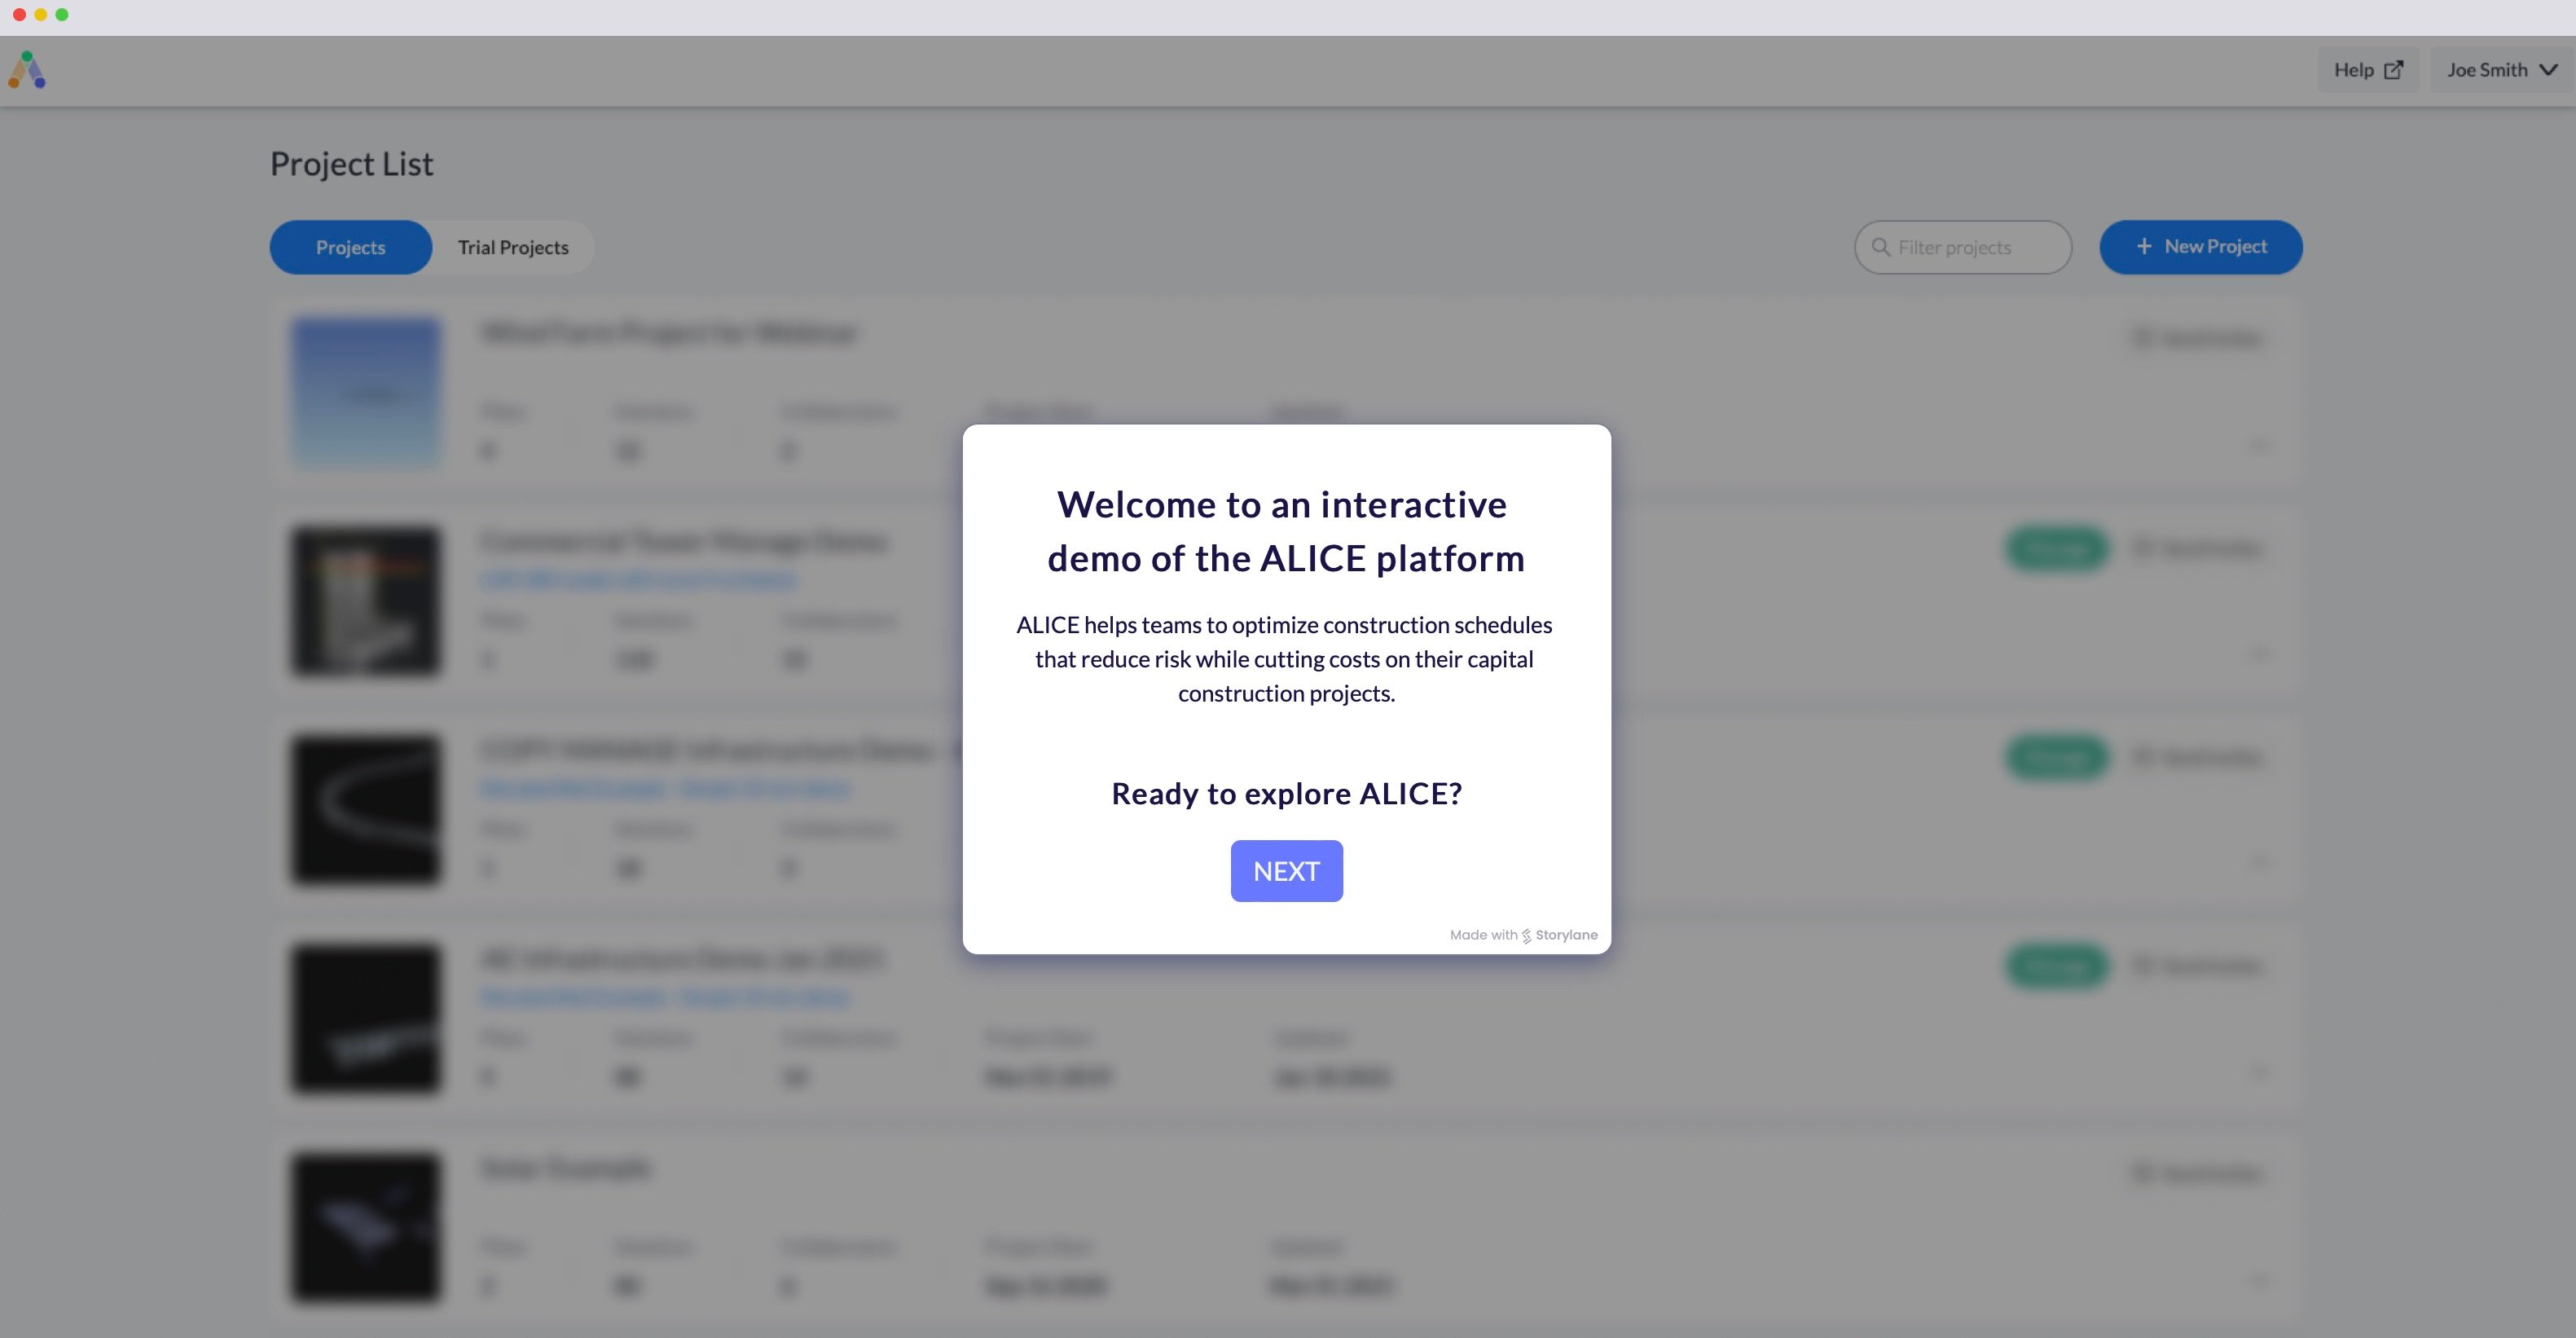Click the red close window button
2576x1338 pixels.
19,15
